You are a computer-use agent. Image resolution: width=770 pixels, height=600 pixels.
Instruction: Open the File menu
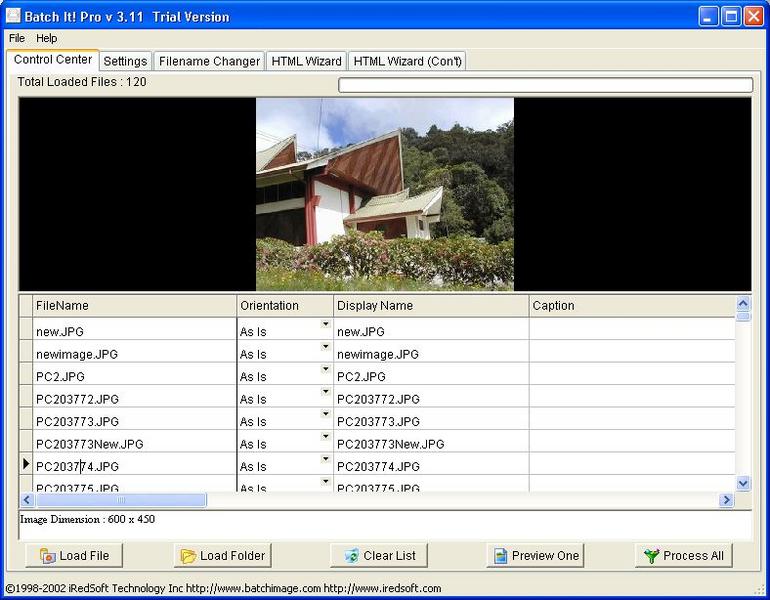click(x=17, y=38)
